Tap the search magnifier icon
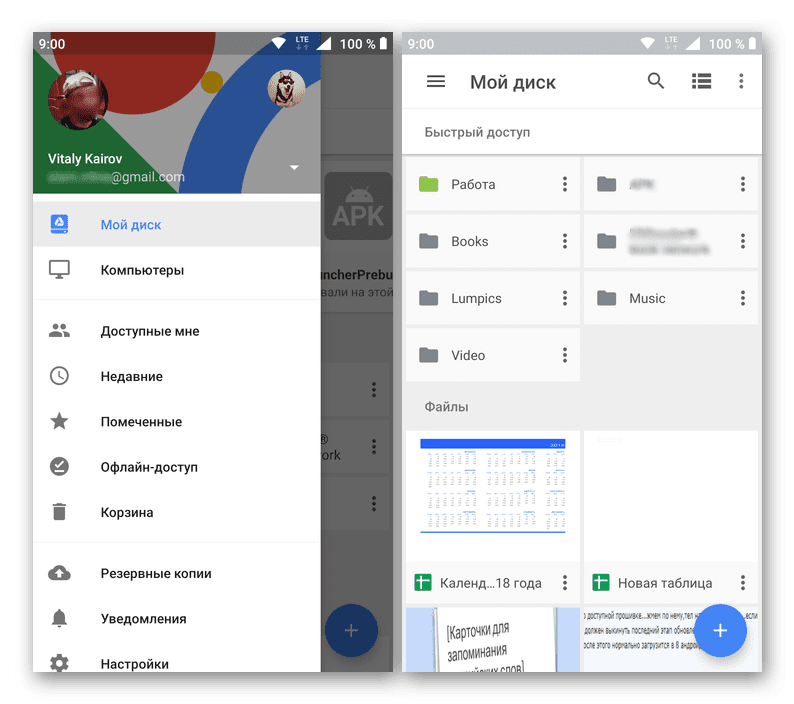Viewport: 794px width, 704px height. coord(656,81)
